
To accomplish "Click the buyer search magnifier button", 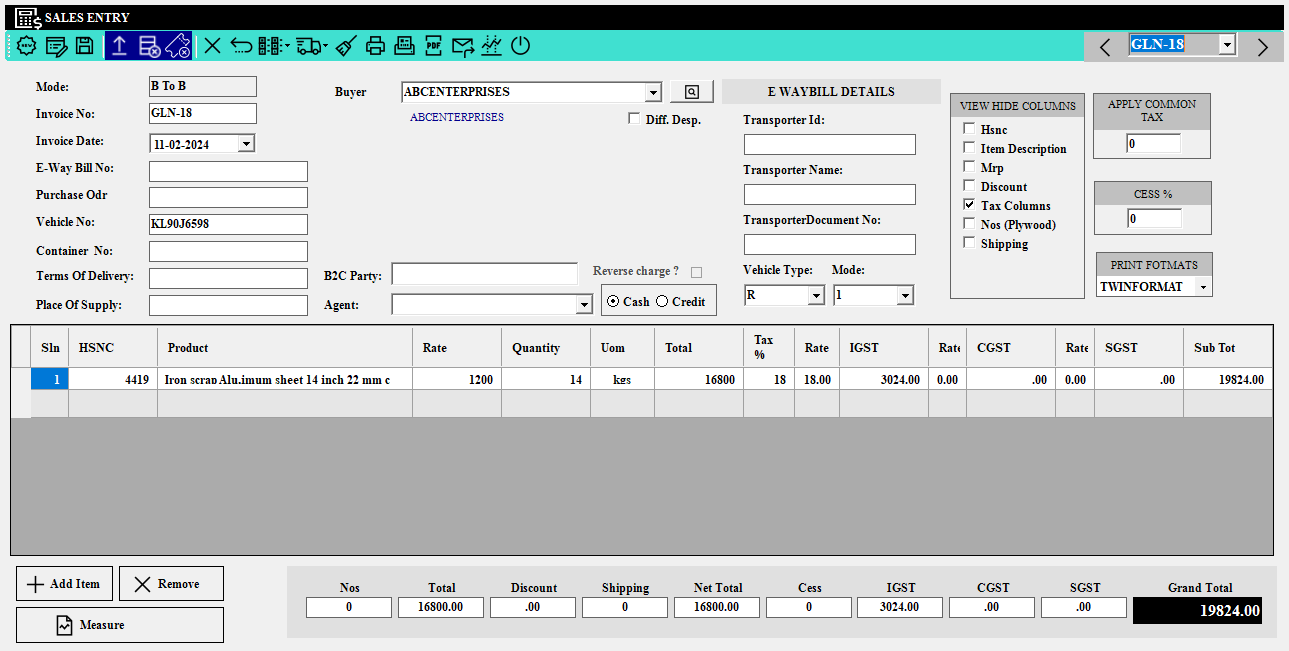I will pyautogui.click(x=691, y=92).
